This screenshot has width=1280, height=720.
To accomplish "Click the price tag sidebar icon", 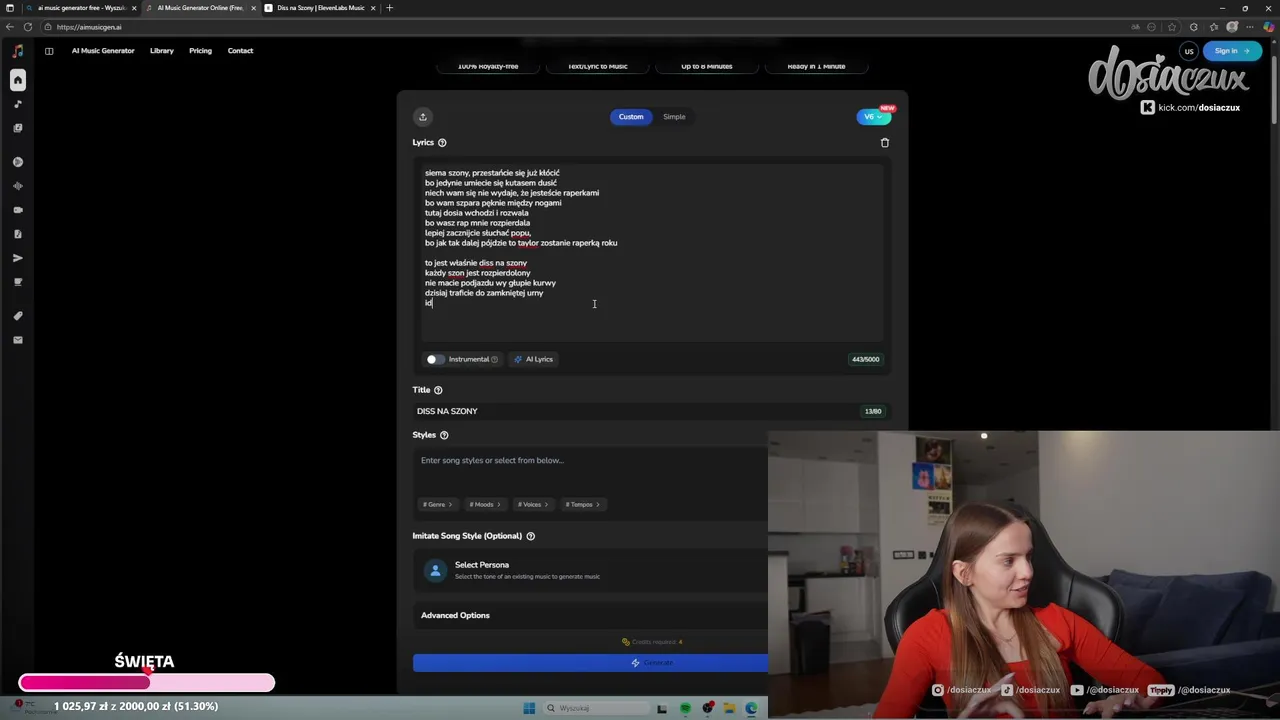I will pos(18,316).
